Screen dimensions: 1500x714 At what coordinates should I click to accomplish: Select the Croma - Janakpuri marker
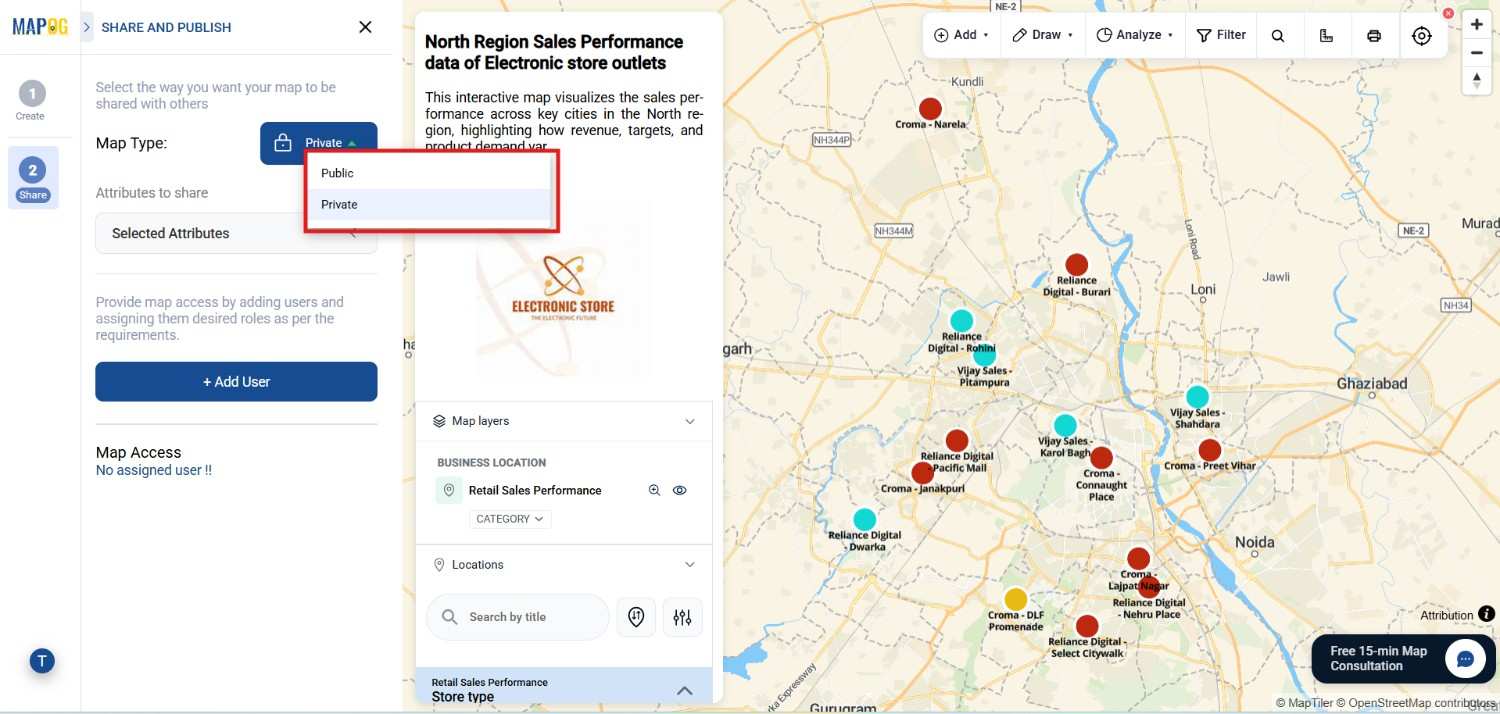pos(922,473)
